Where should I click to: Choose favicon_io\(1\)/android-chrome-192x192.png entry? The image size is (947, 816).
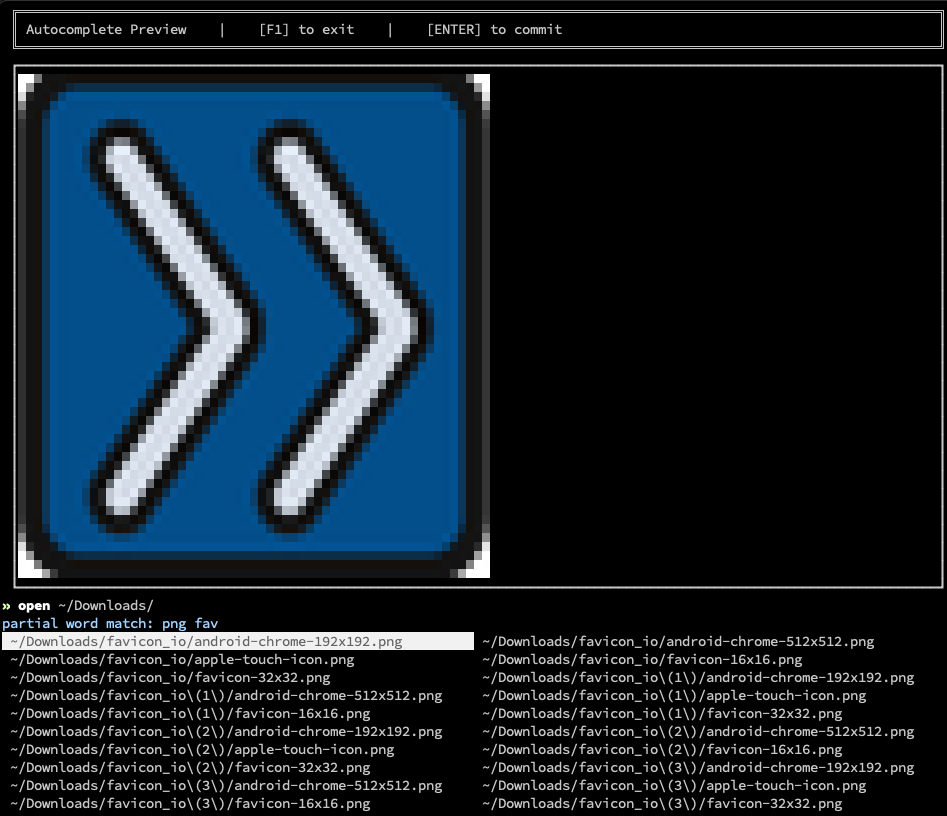[698, 677]
